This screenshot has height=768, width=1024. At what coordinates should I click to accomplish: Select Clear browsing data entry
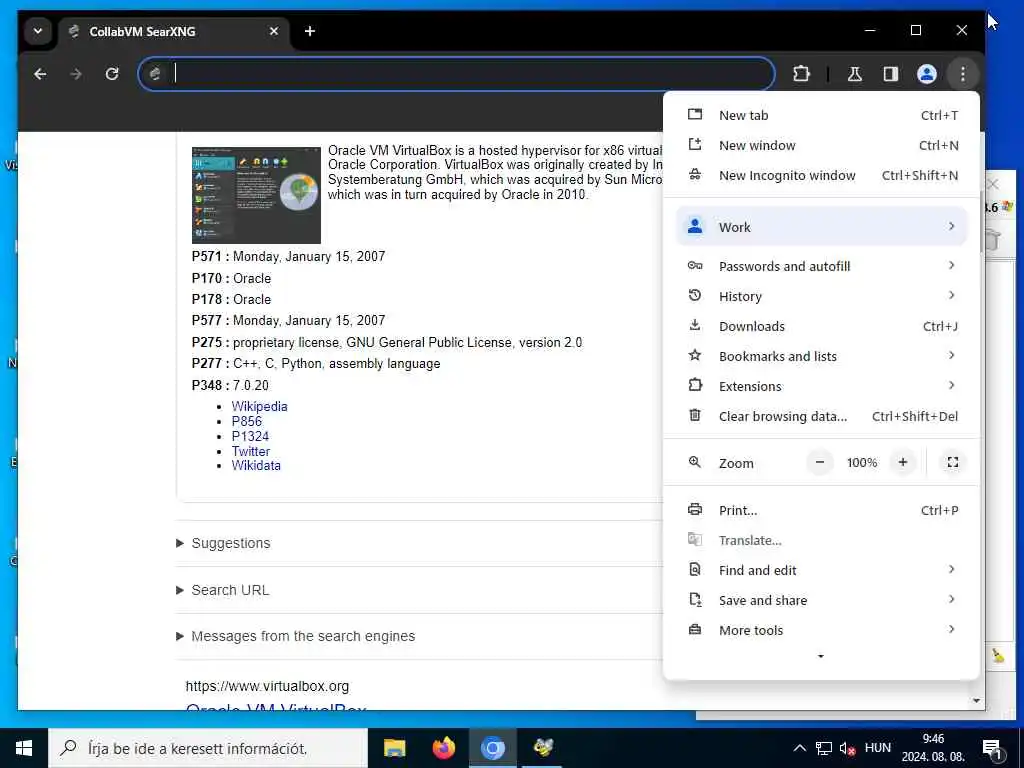[x=822, y=417]
